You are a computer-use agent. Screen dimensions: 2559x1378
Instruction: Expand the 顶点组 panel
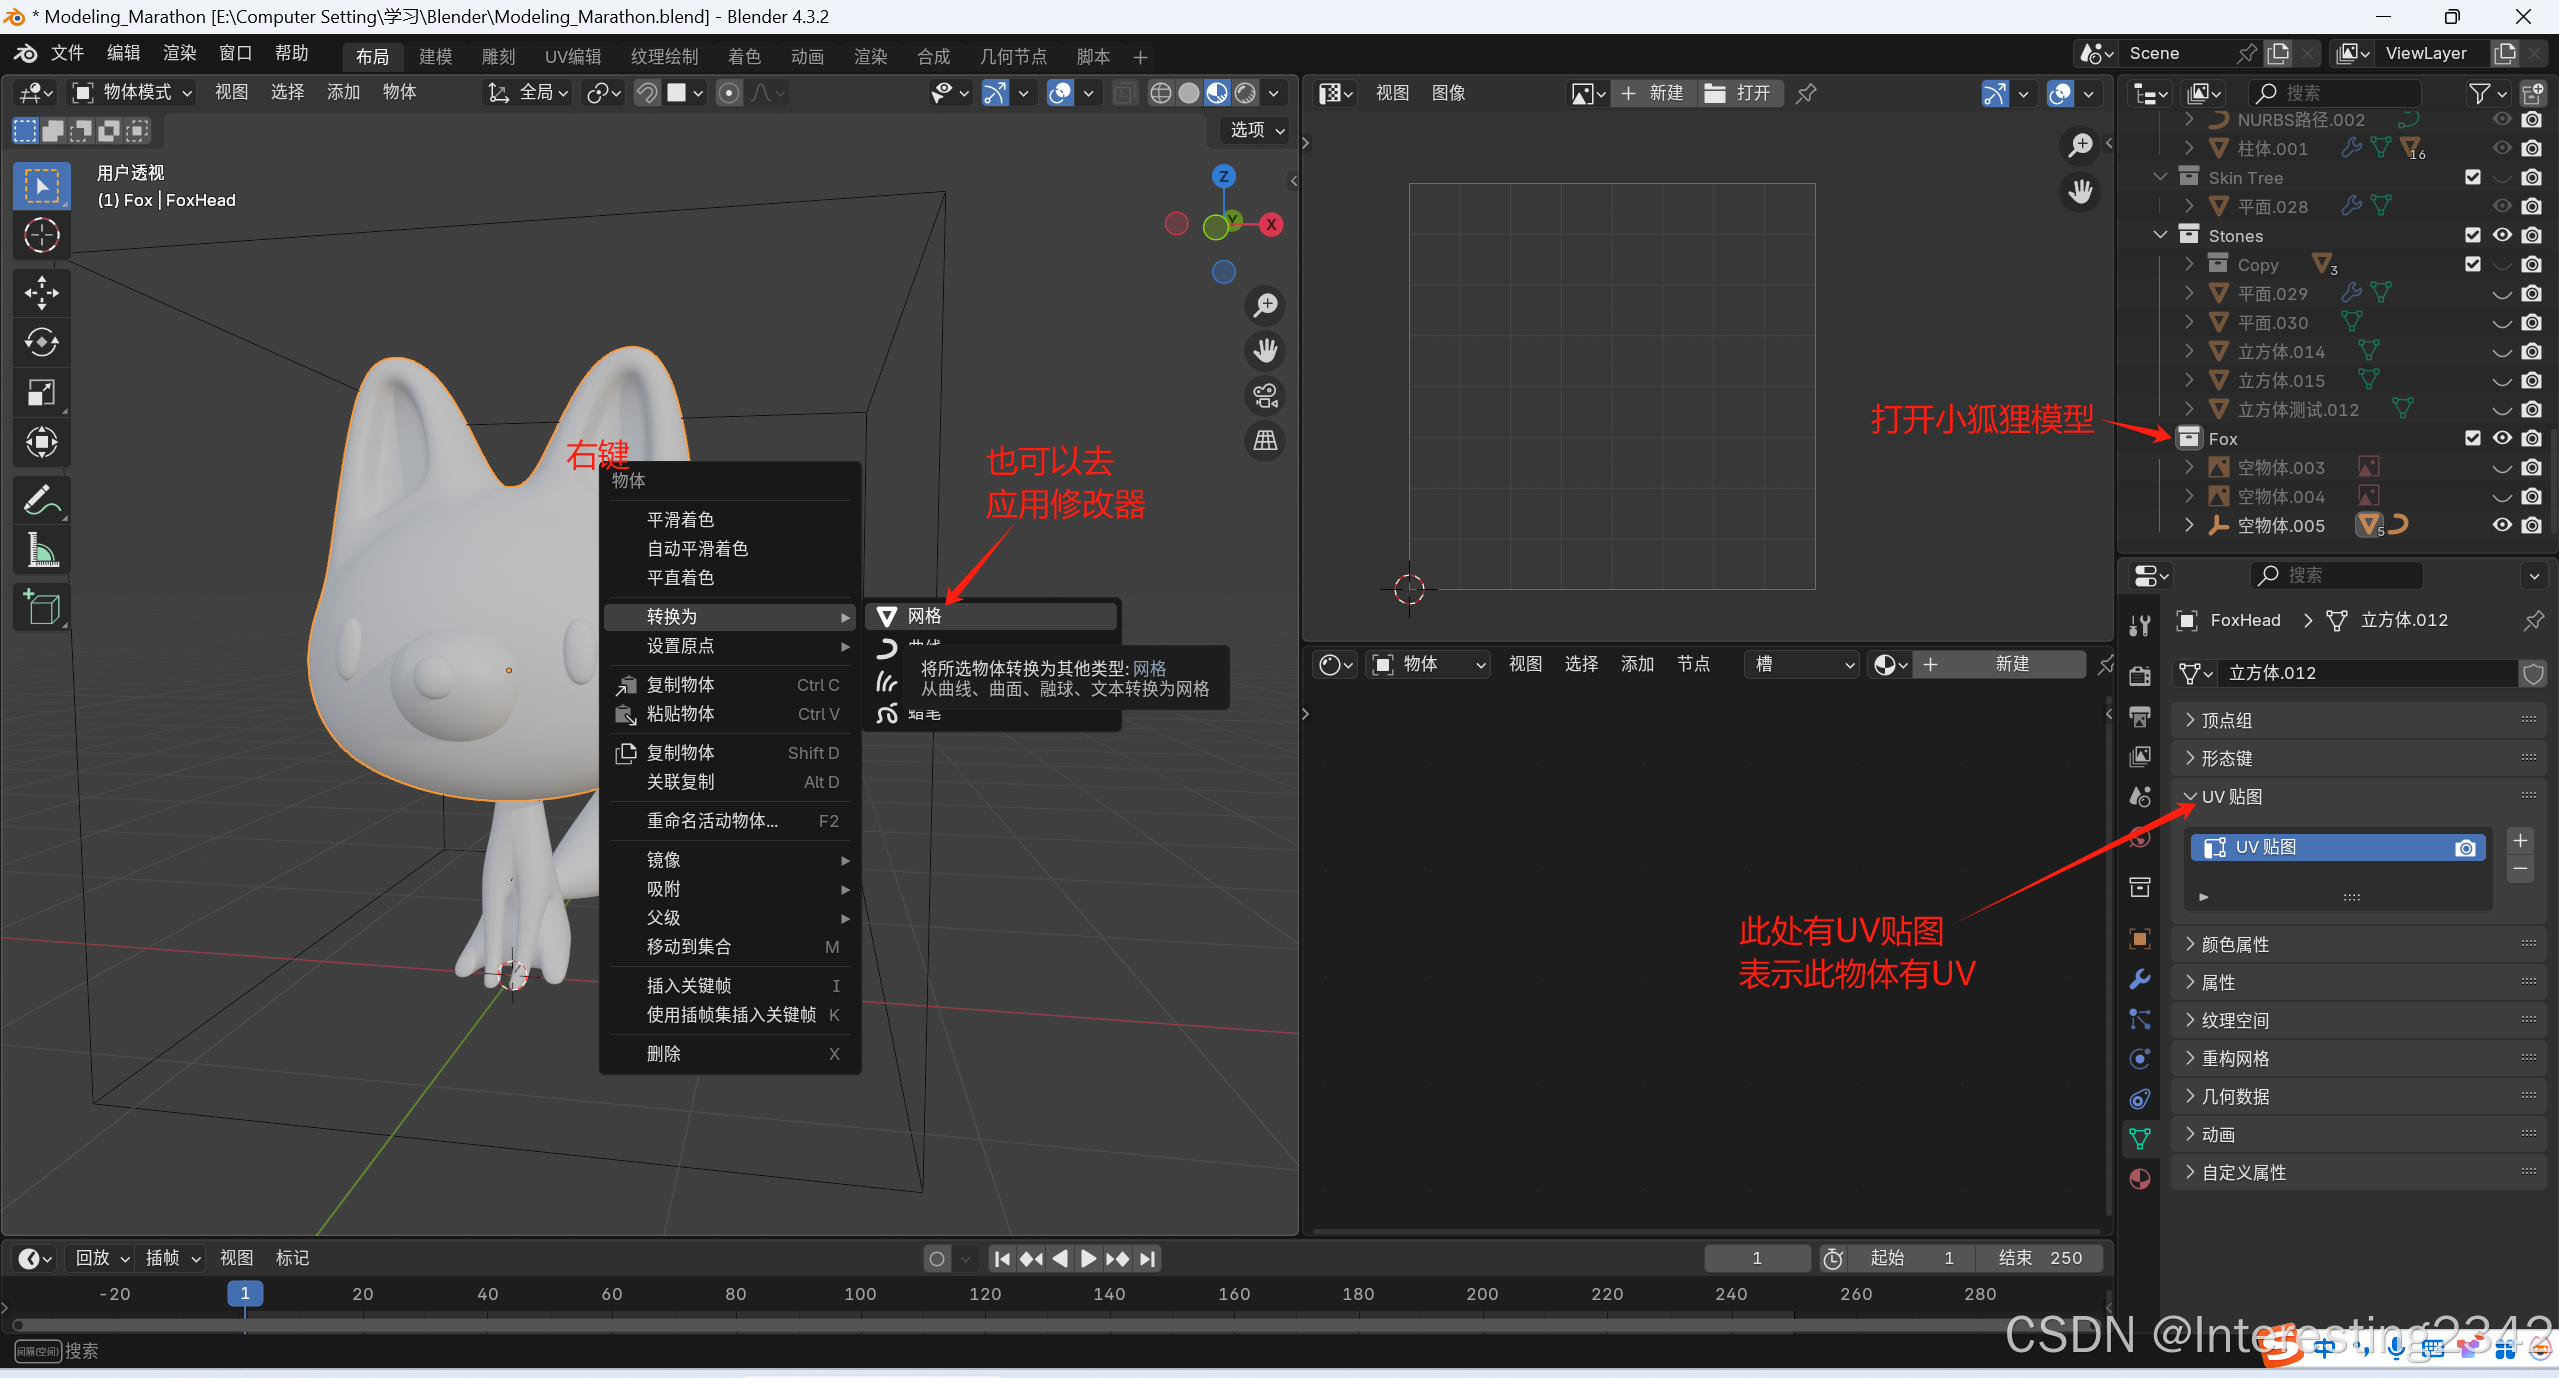2226,720
